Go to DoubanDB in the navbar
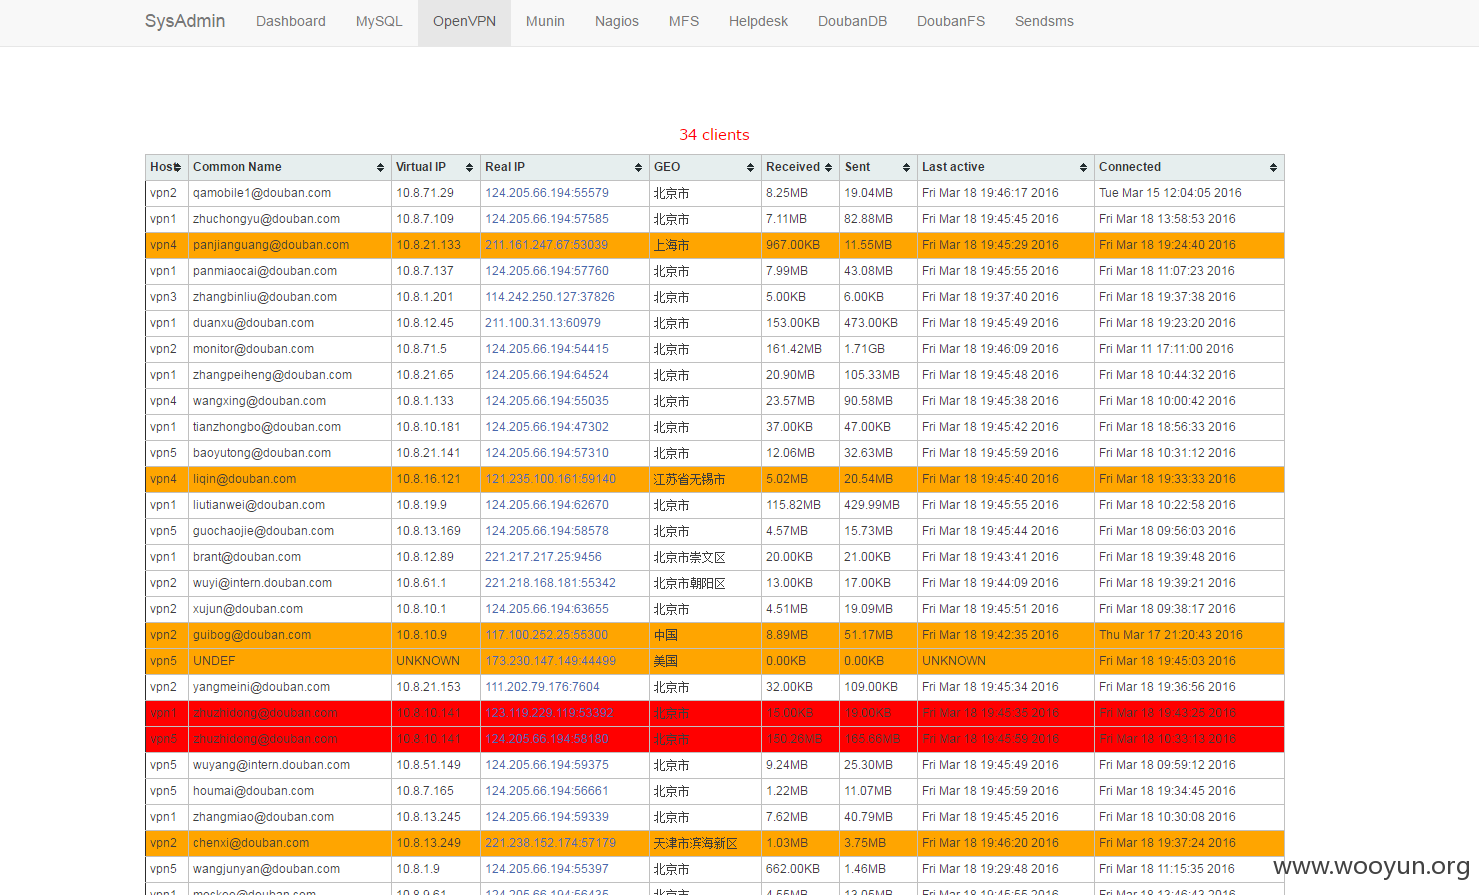The height and width of the screenshot is (895, 1479). click(852, 21)
